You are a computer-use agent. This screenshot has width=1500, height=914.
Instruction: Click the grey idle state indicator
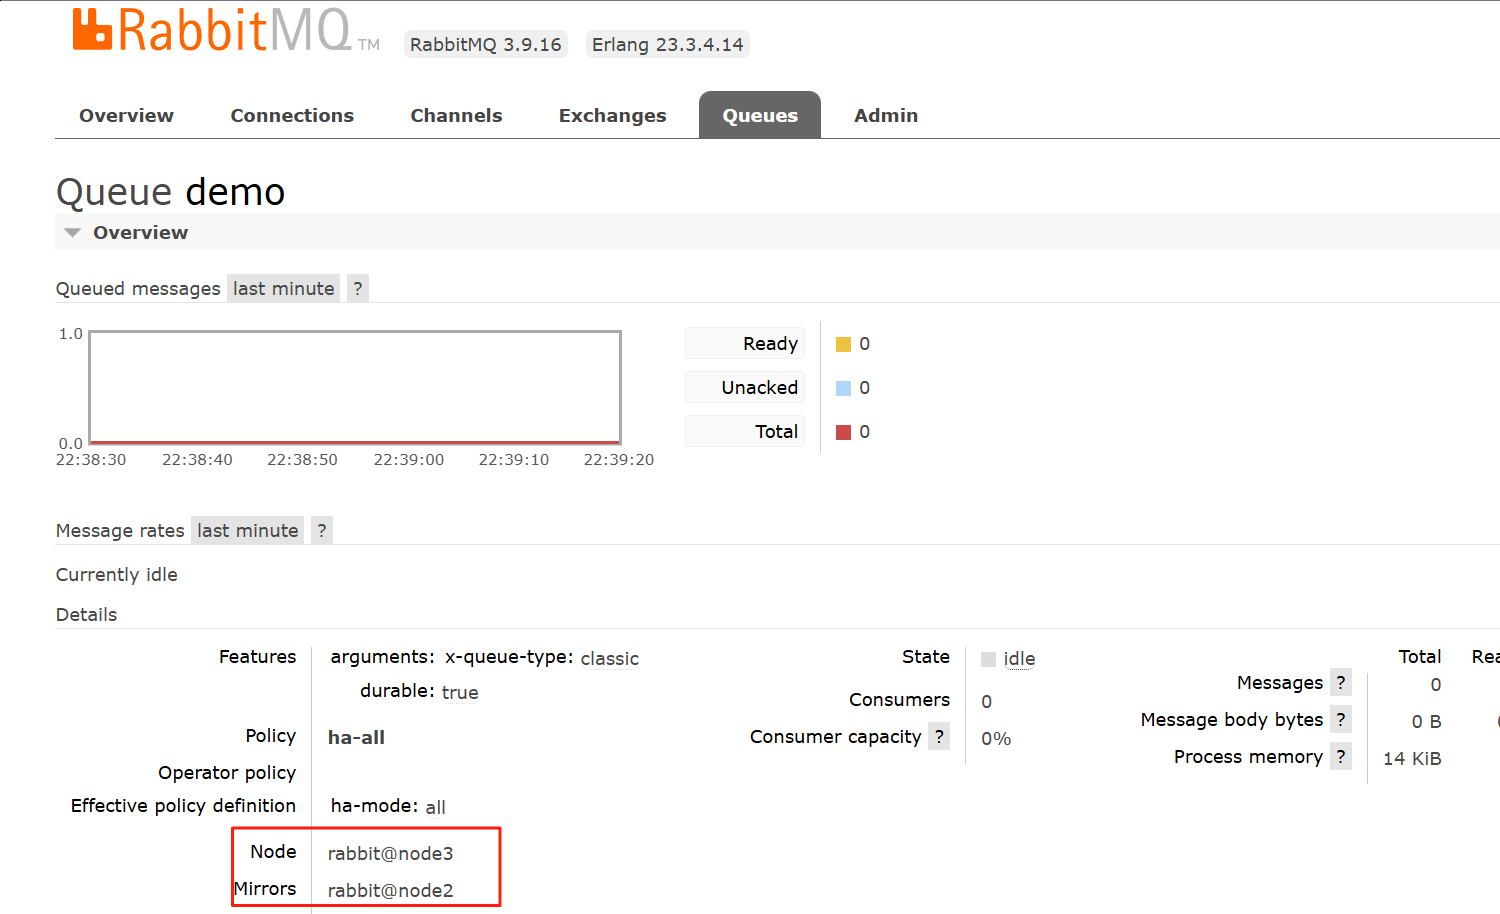[988, 659]
